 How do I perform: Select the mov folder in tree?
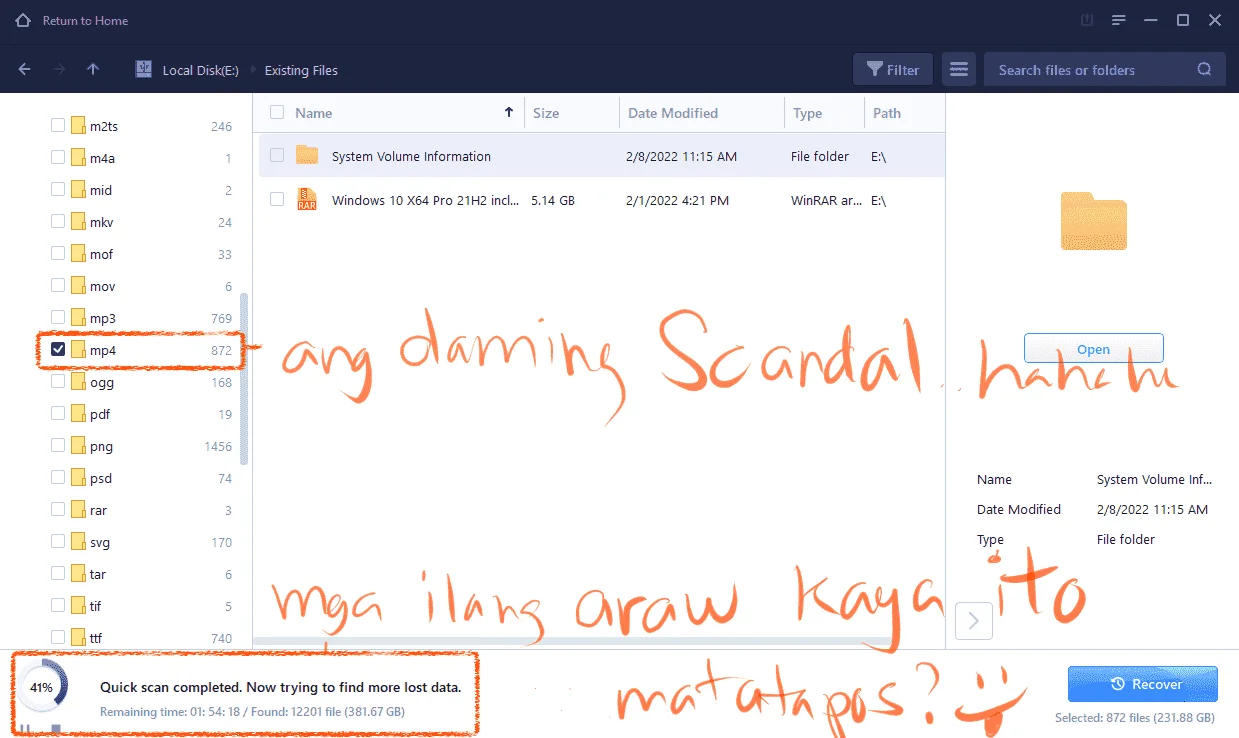coord(103,286)
